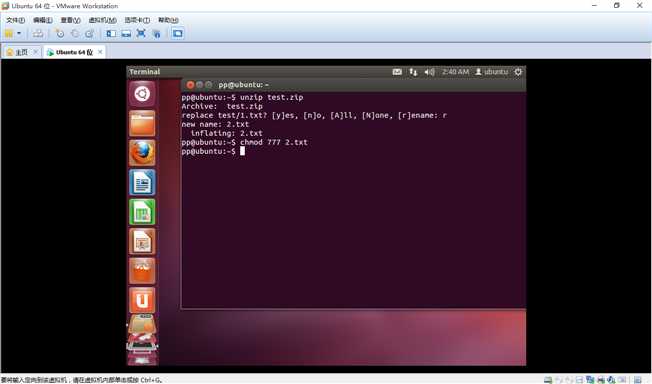Image resolution: width=652 pixels, height=384 pixels.
Task: Click the 2:40 AM clock
Action: pyautogui.click(x=455, y=72)
